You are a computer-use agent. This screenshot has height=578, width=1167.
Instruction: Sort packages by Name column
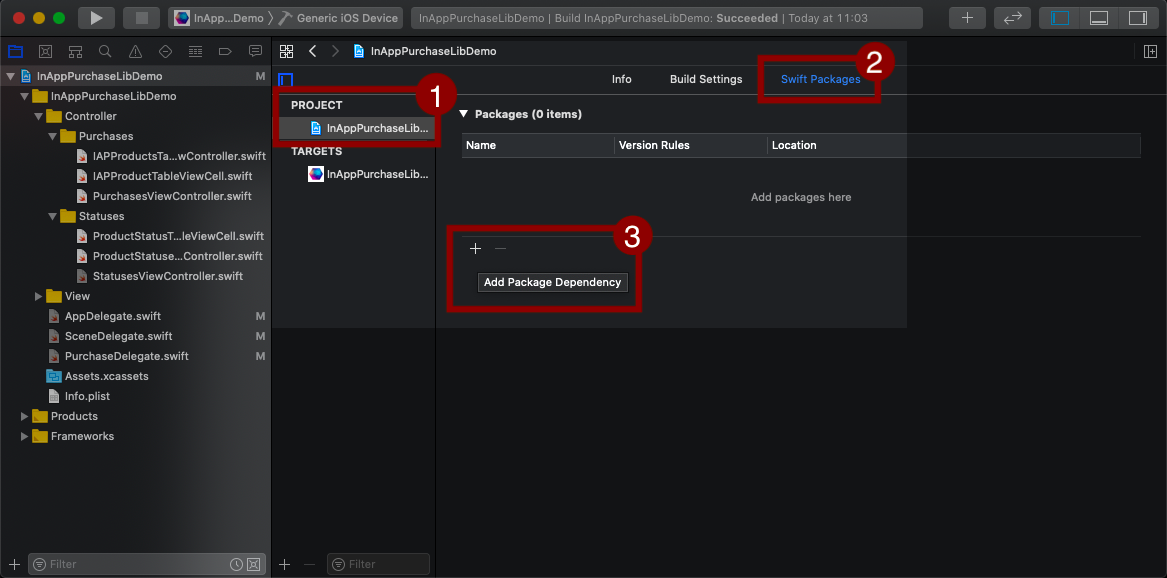pos(538,146)
